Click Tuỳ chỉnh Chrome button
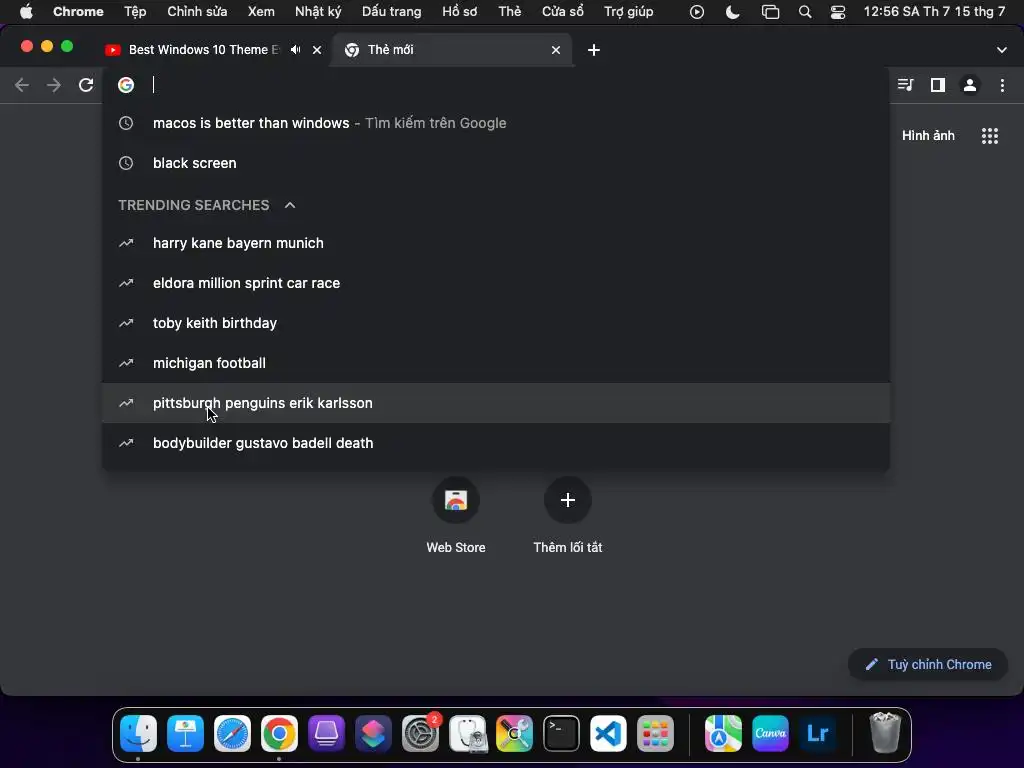1024x768 pixels. (x=927, y=664)
